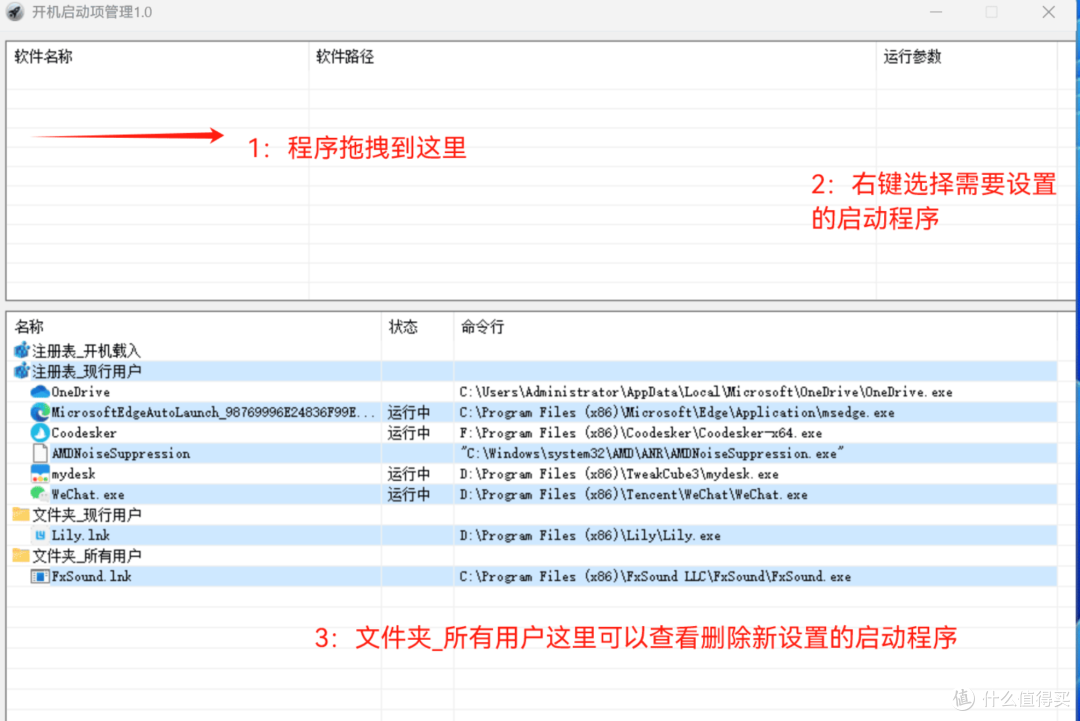Click the 文件夹_现行用户 folder icon
The height and width of the screenshot is (721, 1080).
point(21,514)
